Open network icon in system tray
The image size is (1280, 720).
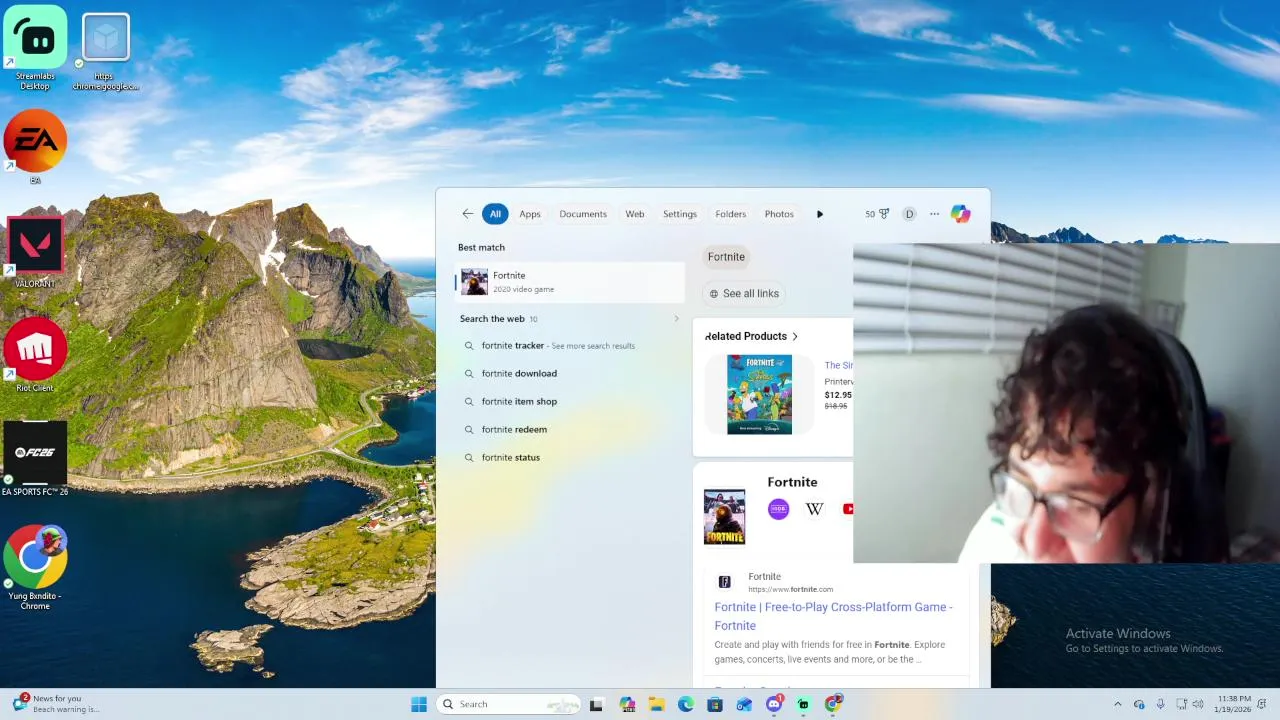pyautogui.click(x=1181, y=704)
